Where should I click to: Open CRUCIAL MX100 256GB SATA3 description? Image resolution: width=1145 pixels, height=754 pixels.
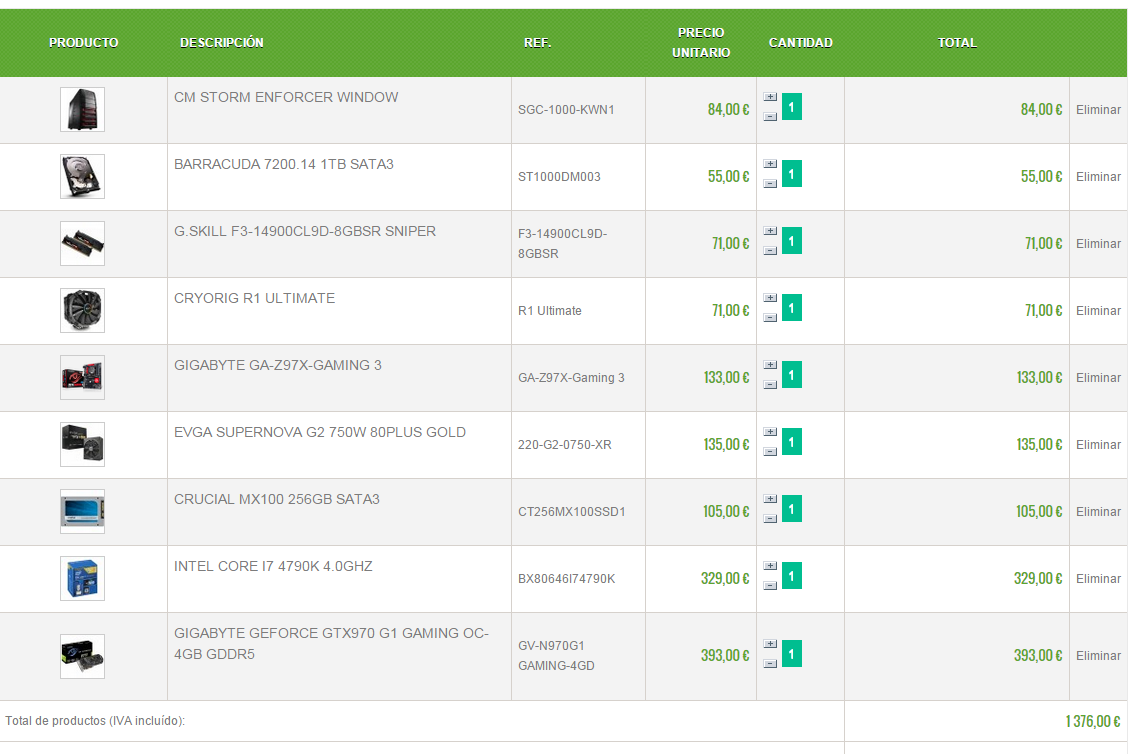pos(276,500)
